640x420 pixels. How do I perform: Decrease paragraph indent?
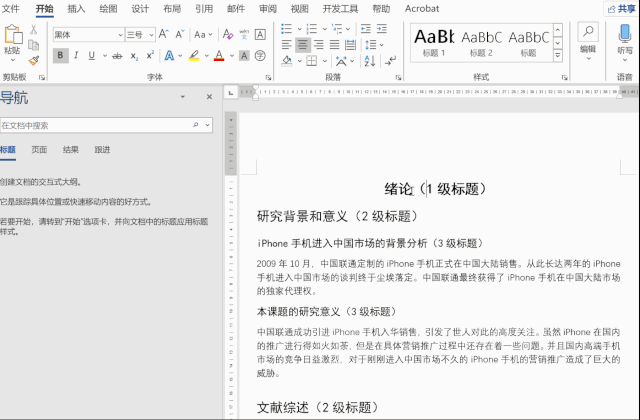366,29
